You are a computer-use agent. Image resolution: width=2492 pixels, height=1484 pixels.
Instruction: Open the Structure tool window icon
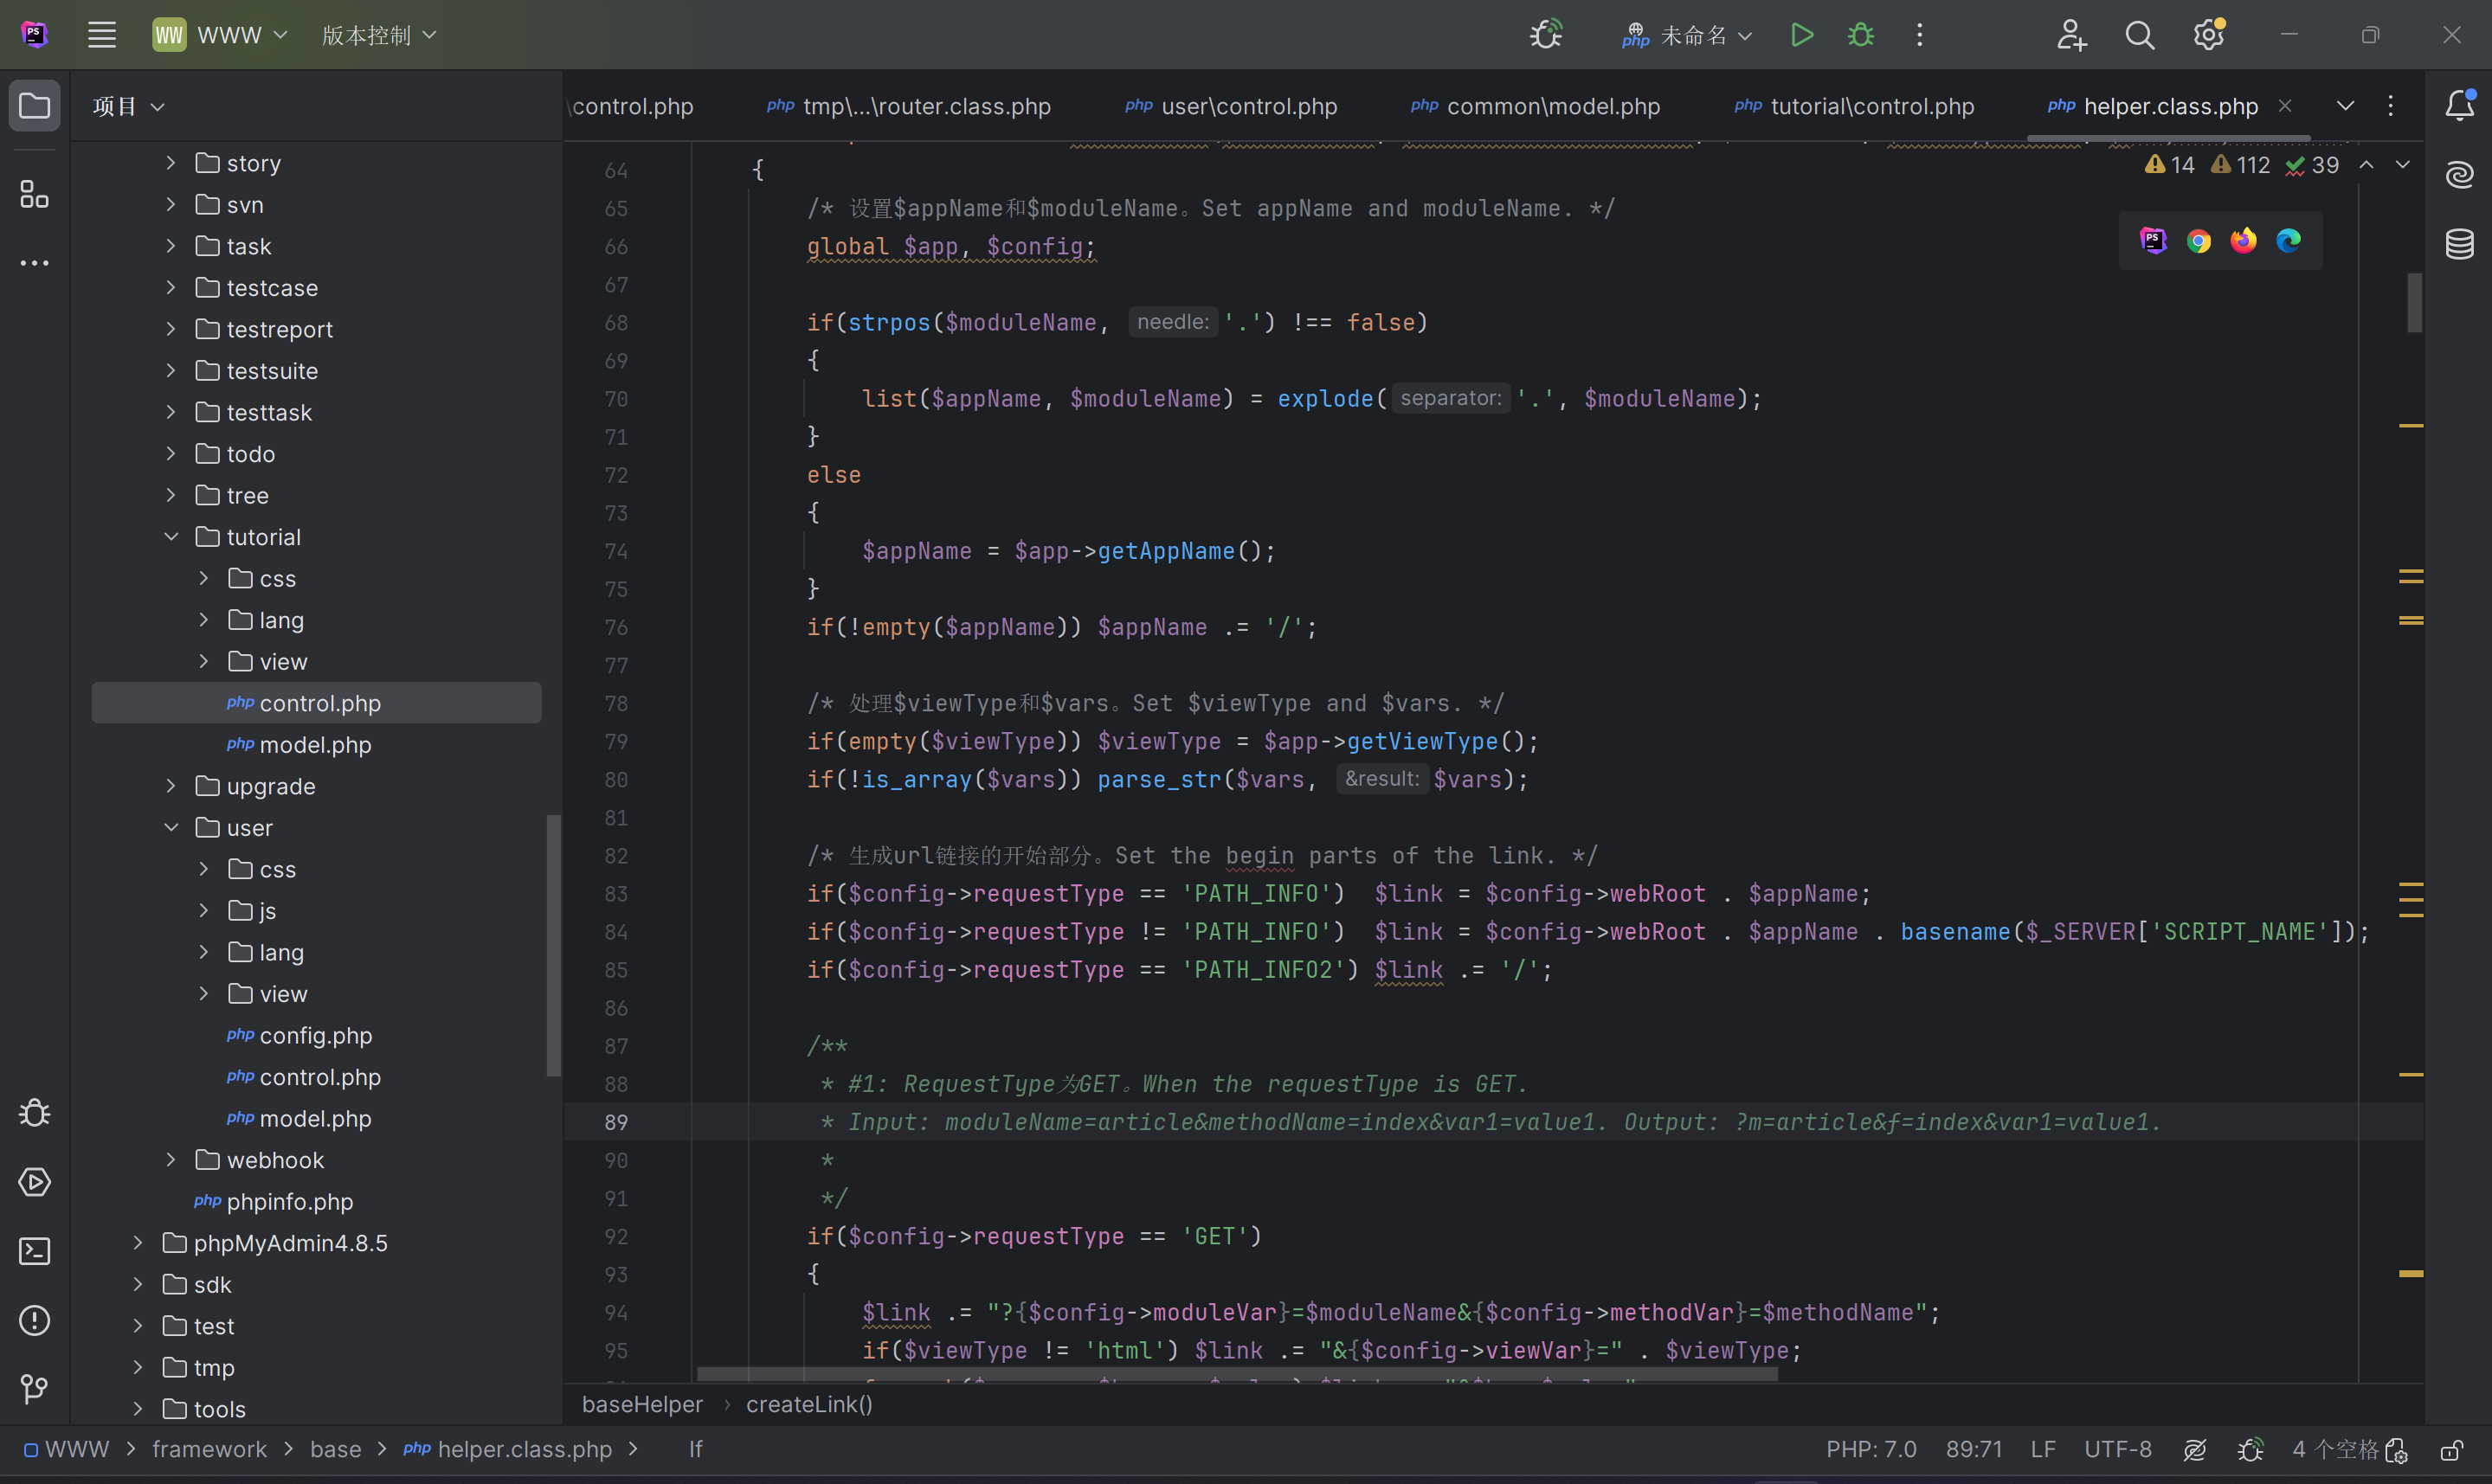[34, 194]
